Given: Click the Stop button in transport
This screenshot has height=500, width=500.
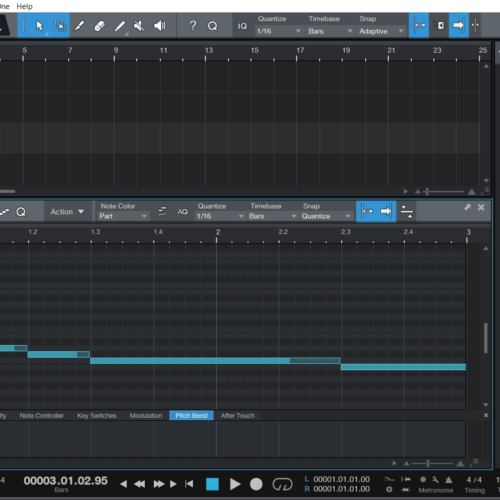Looking at the screenshot, I should (x=212, y=484).
